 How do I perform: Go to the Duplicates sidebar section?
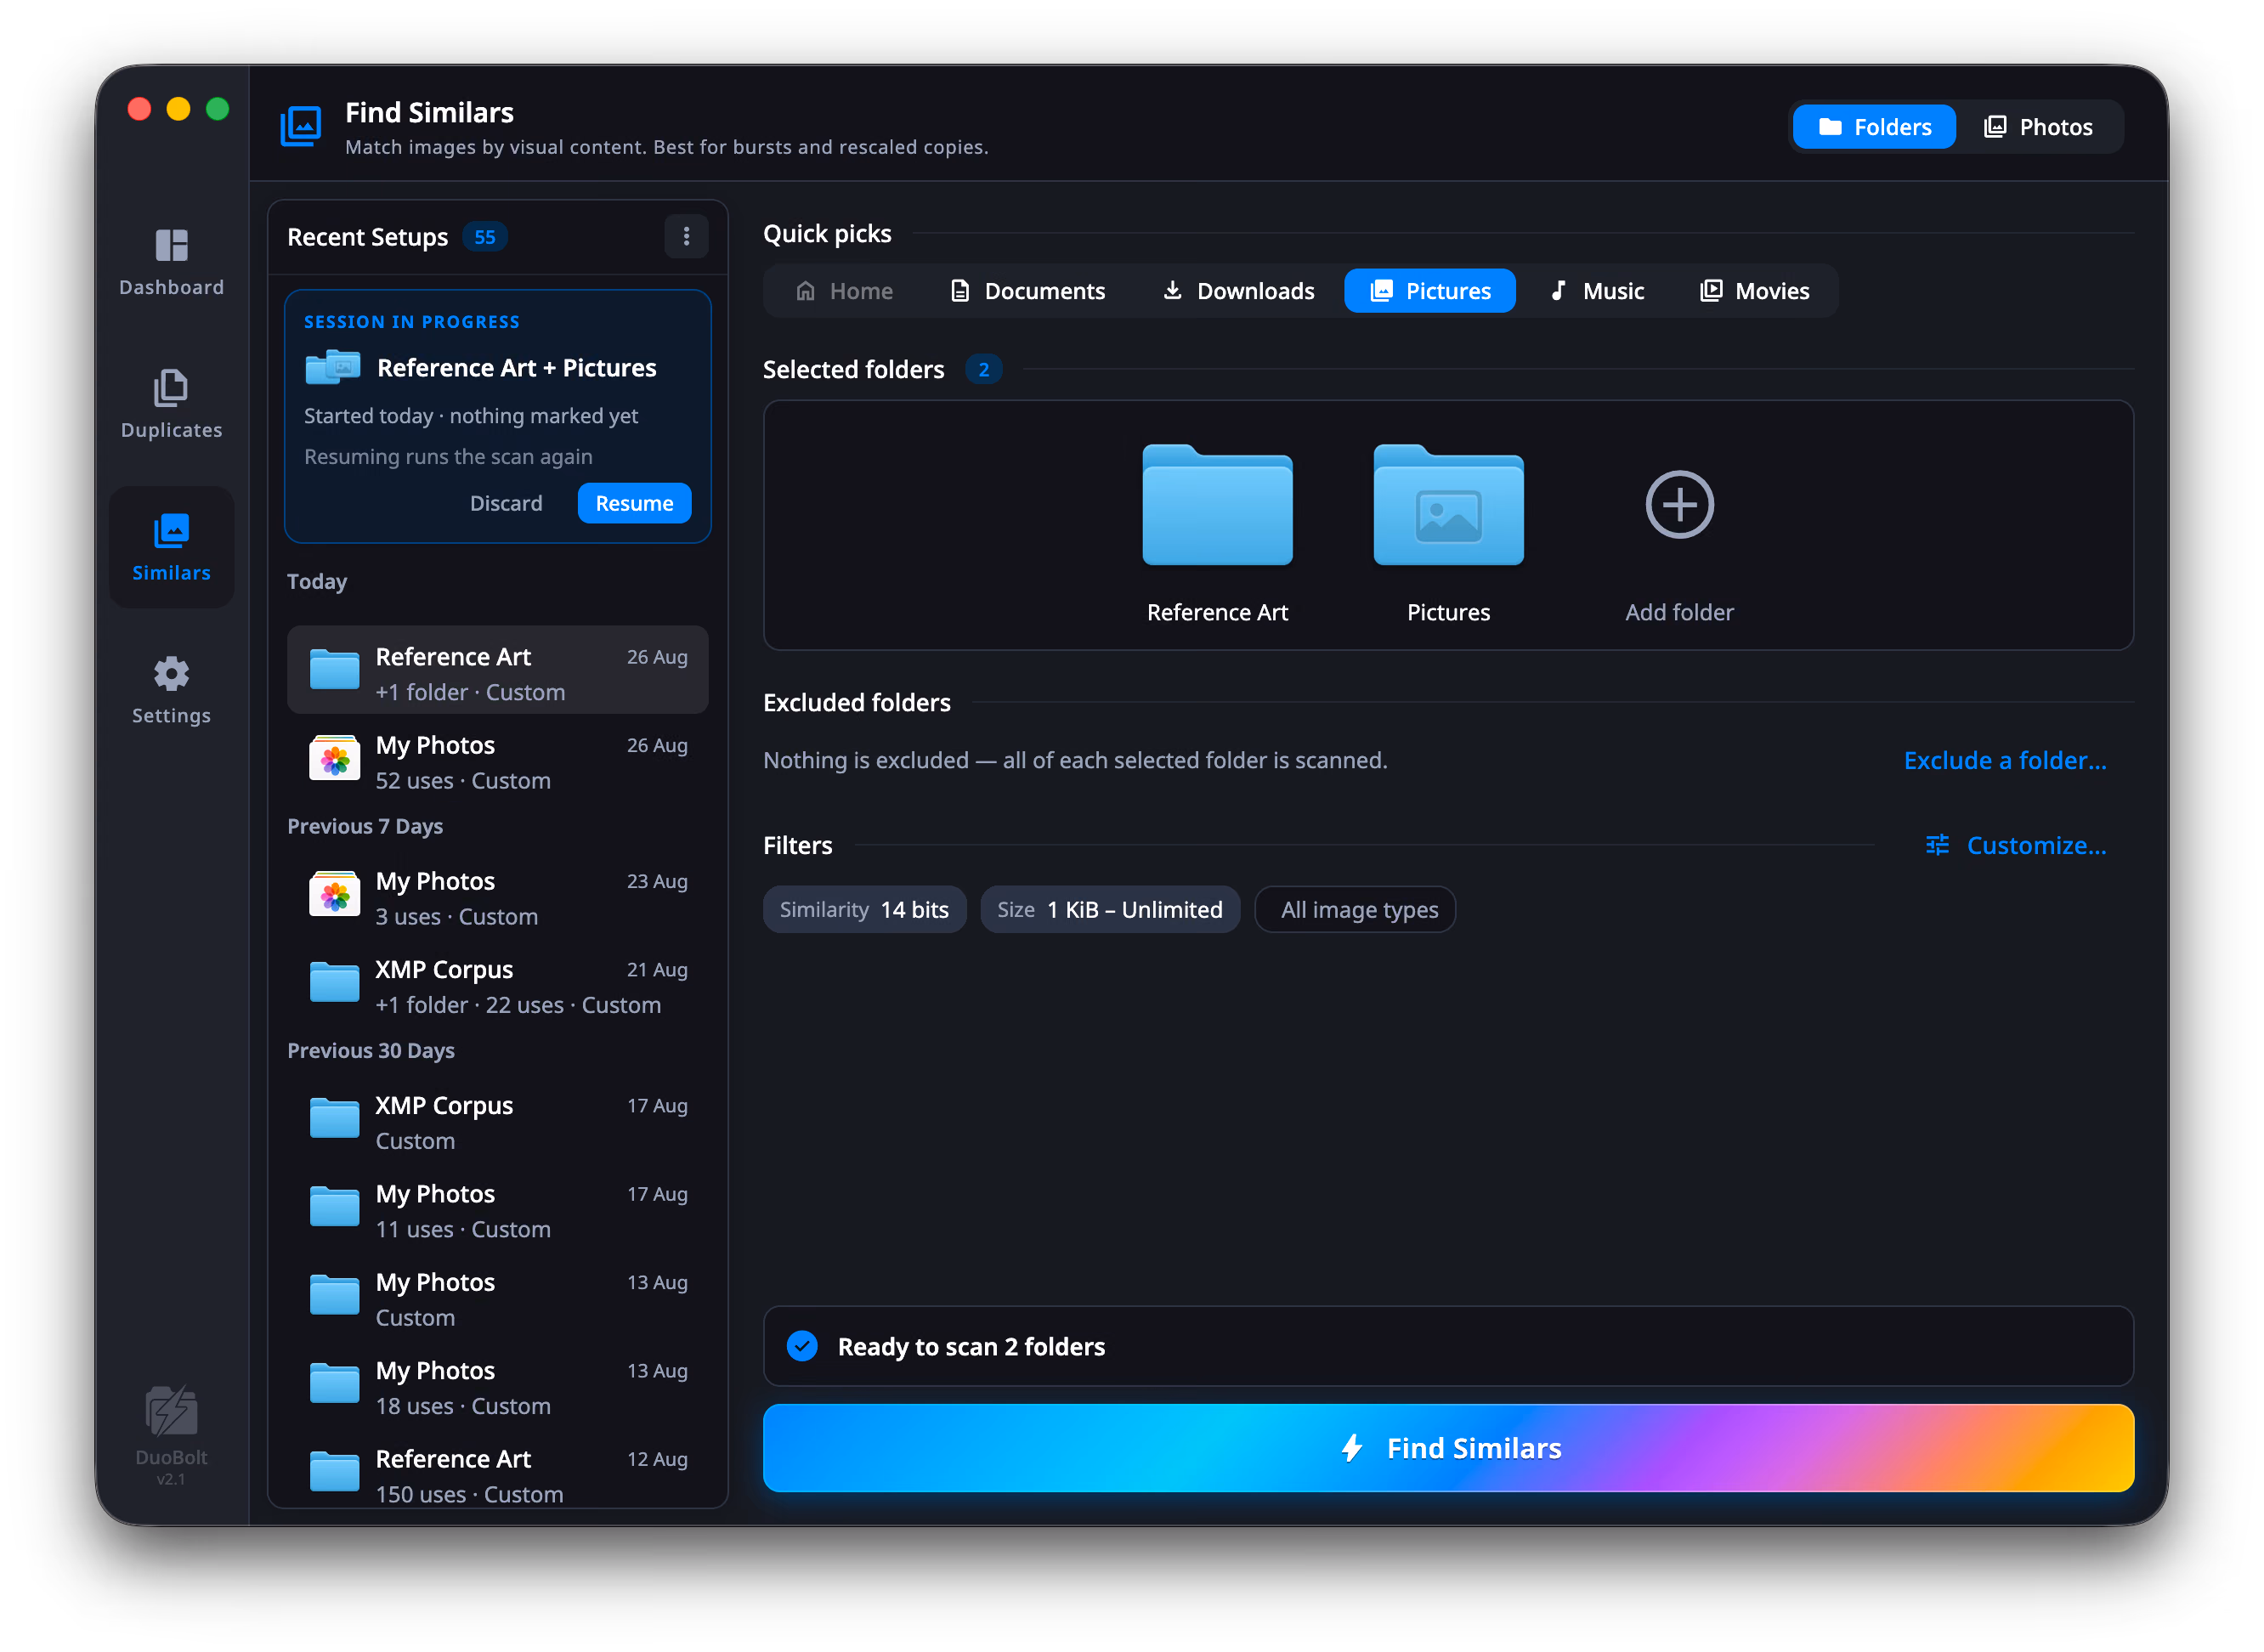171,405
